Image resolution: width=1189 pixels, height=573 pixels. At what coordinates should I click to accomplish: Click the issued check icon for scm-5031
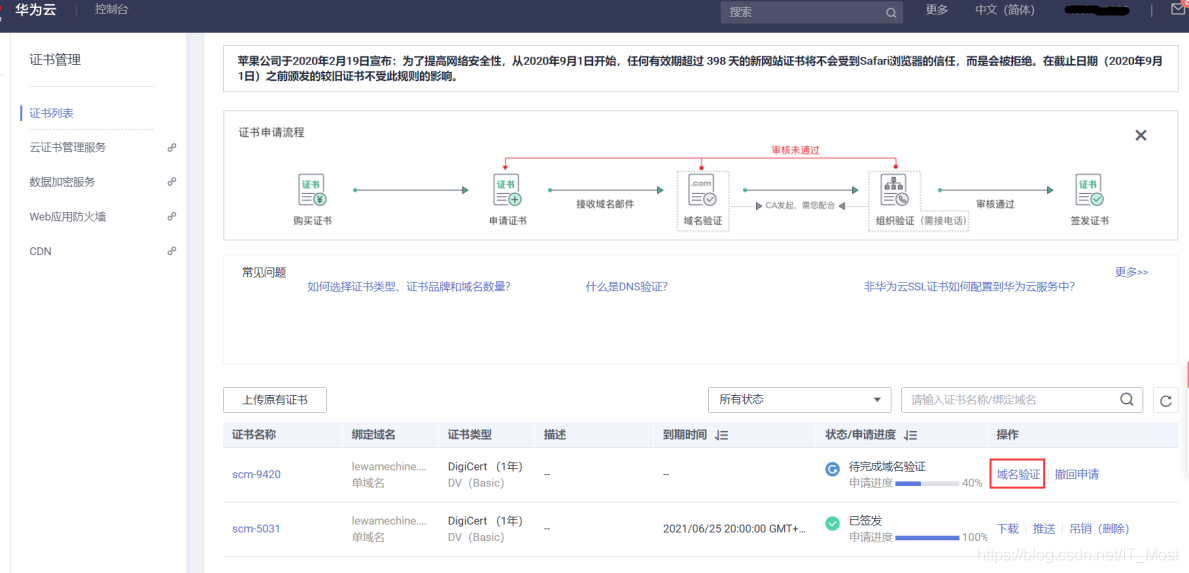[x=832, y=523]
